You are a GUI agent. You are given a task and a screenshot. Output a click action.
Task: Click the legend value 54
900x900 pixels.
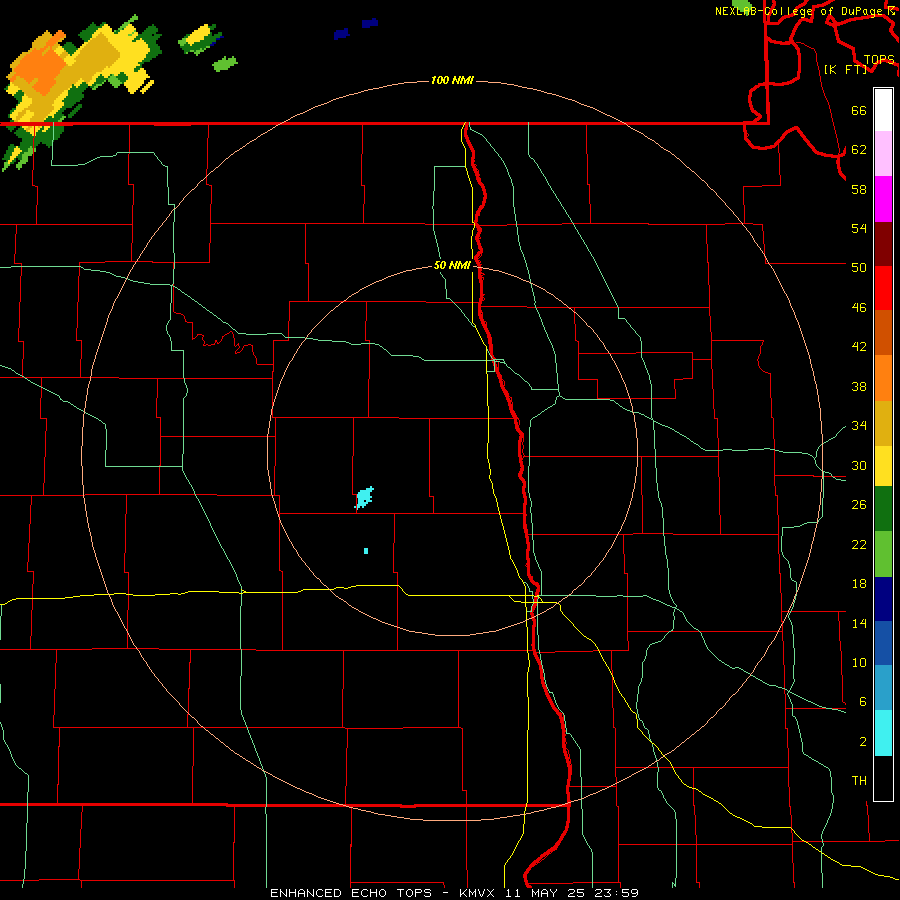pos(859,228)
